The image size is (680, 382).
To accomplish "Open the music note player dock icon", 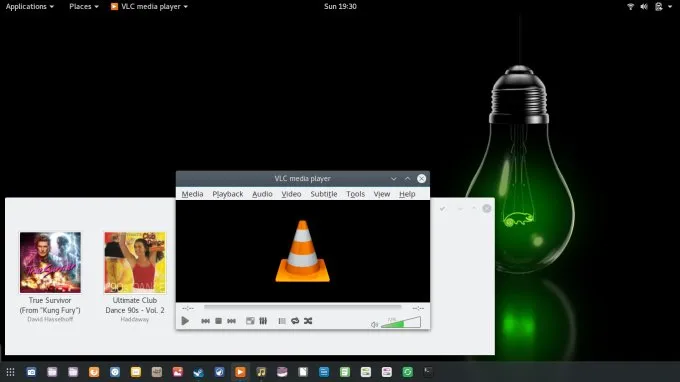I will point(261,372).
